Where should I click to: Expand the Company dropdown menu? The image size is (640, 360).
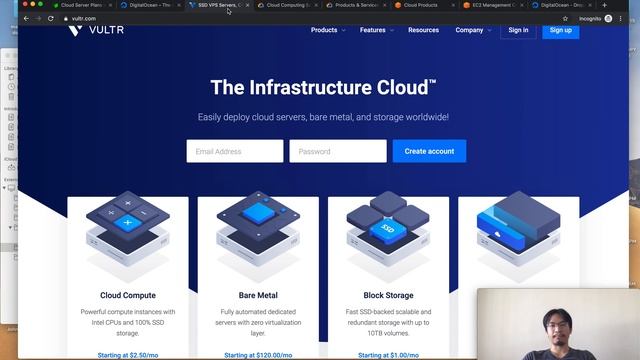tap(473, 30)
